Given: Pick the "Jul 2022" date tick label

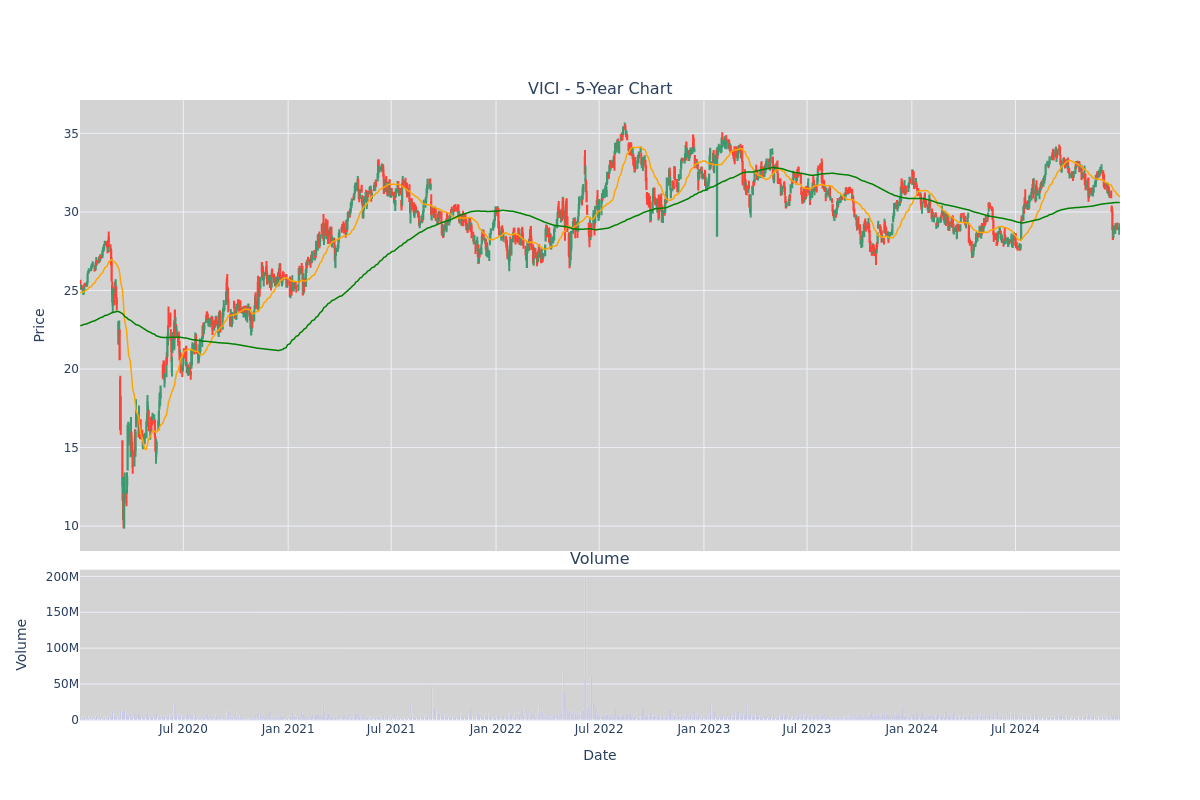Looking at the screenshot, I should point(599,729).
